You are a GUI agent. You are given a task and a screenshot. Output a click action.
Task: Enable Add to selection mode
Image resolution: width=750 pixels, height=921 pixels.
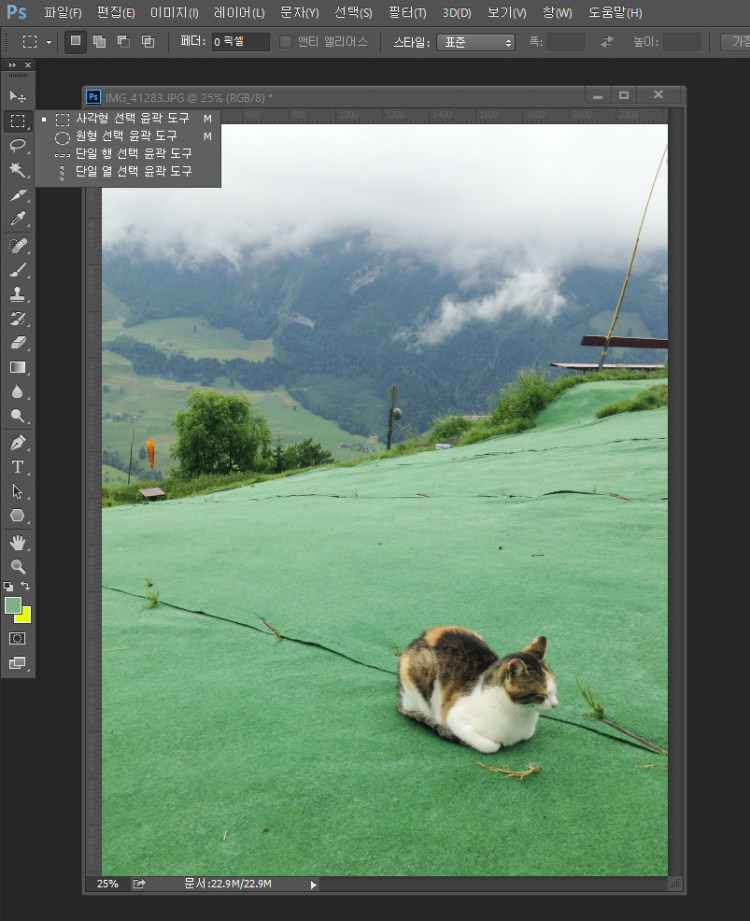[100, 42]
